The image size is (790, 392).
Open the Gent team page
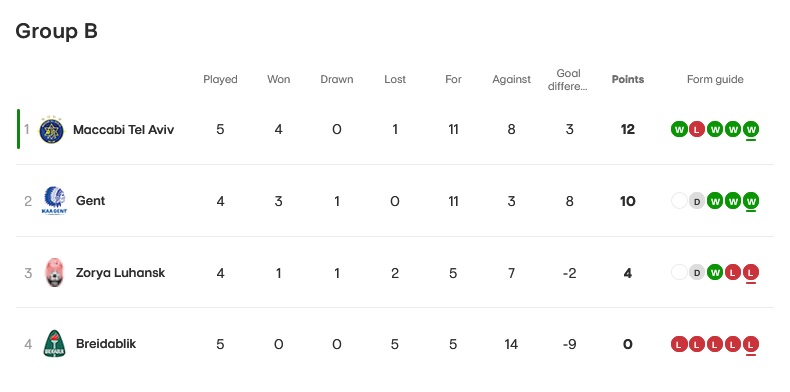tap(91, 201)
